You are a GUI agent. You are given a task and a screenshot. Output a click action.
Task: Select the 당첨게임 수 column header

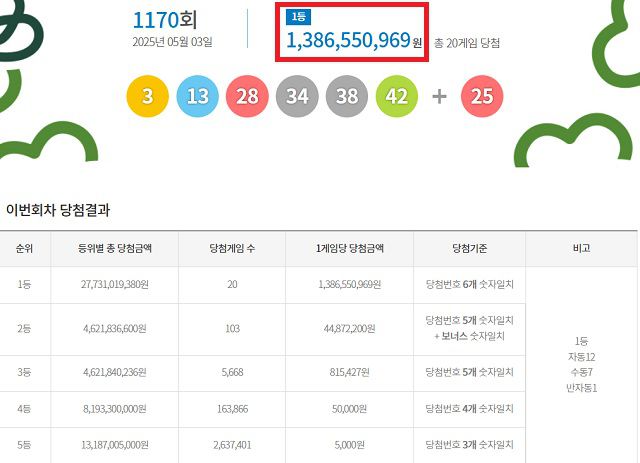[232, 248]
